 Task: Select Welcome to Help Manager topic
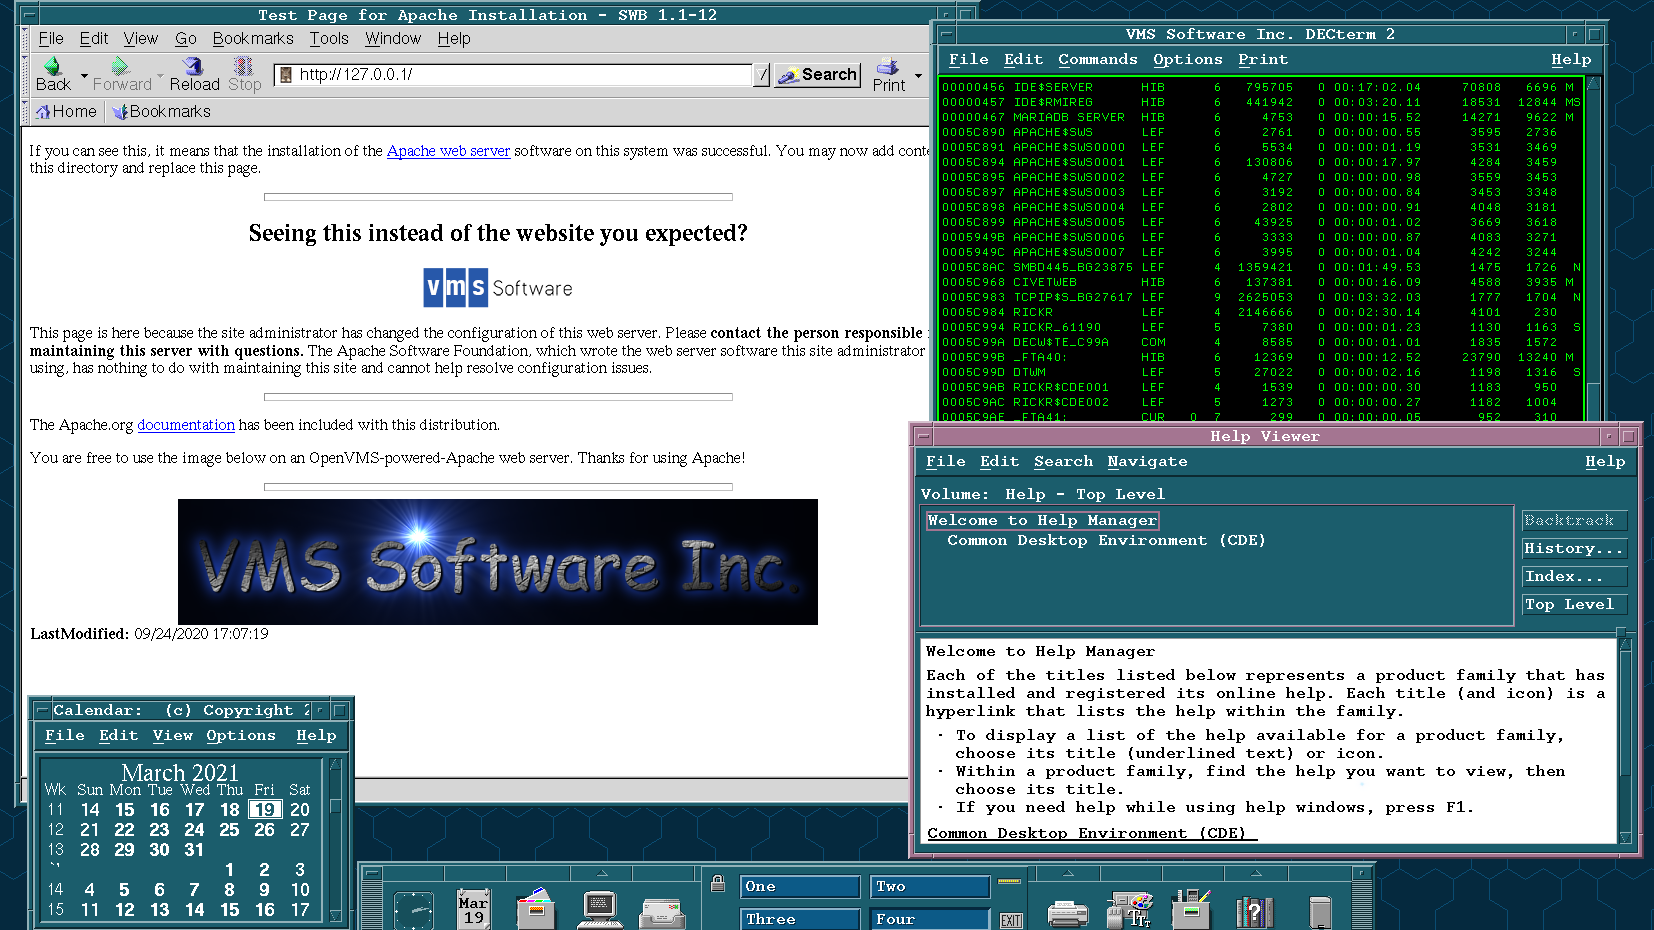coord(1042,520)
